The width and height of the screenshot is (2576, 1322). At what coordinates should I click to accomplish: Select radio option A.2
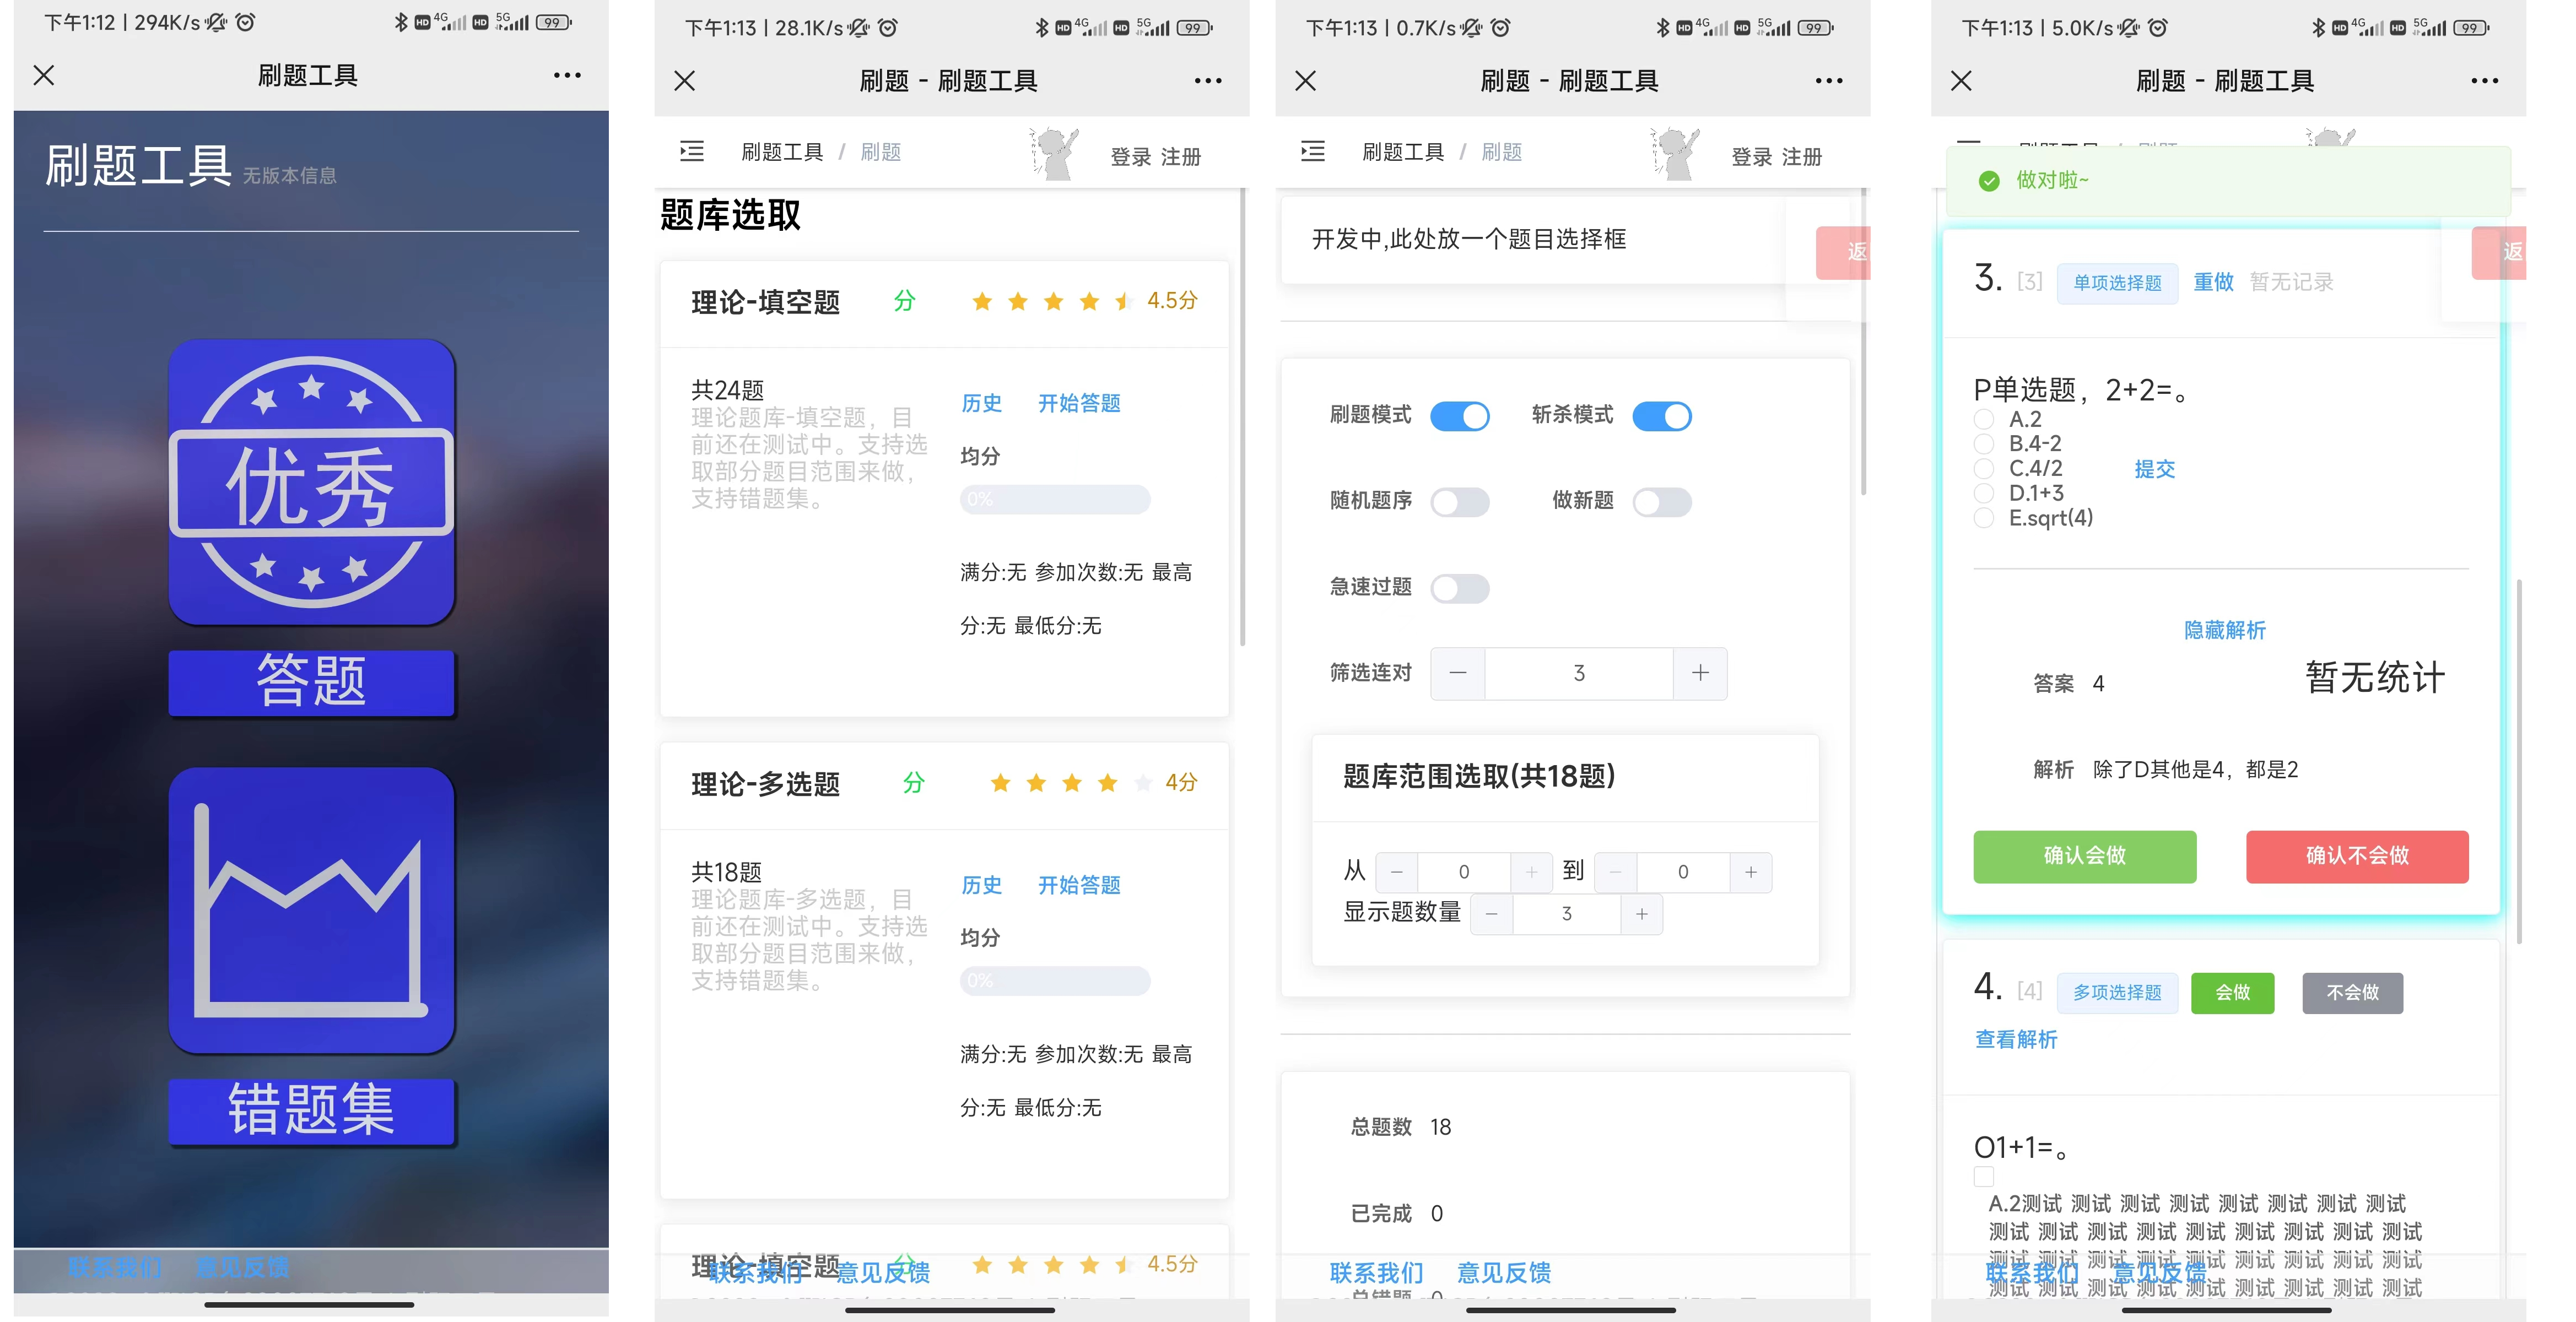tap(1984, 419)
